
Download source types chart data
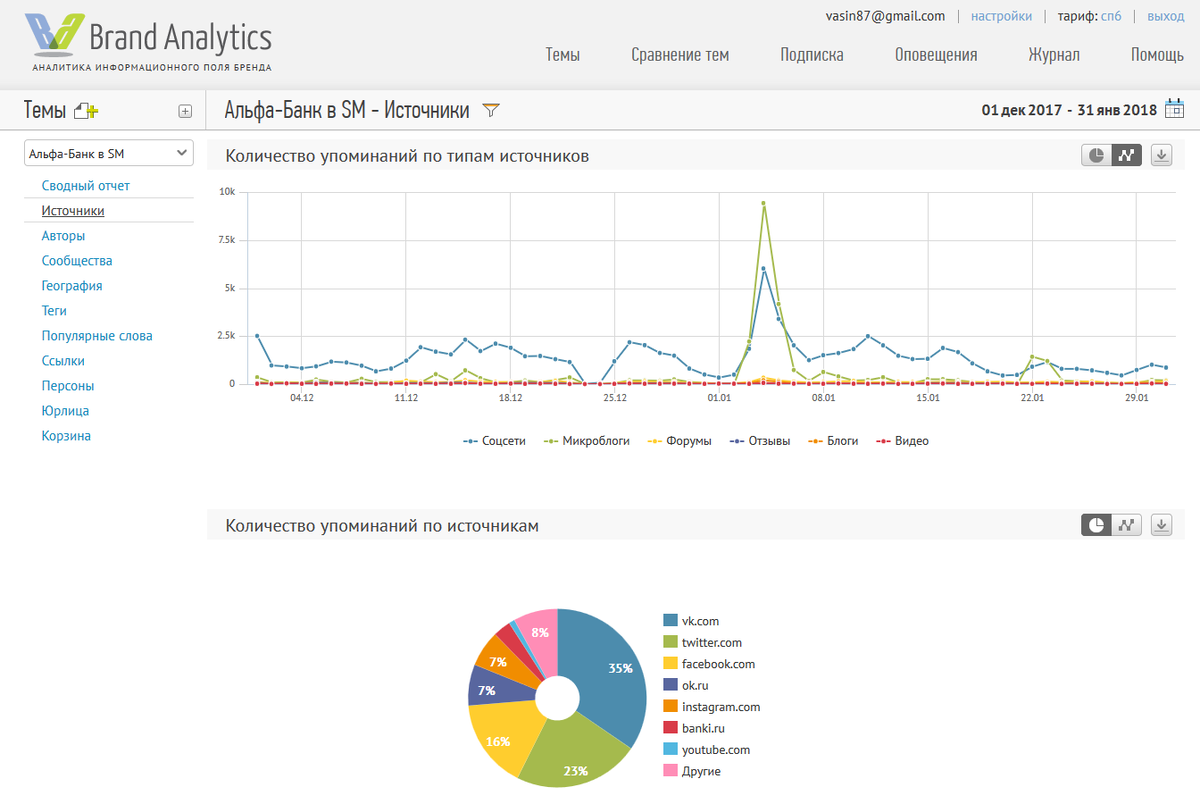coord(1161,155)
